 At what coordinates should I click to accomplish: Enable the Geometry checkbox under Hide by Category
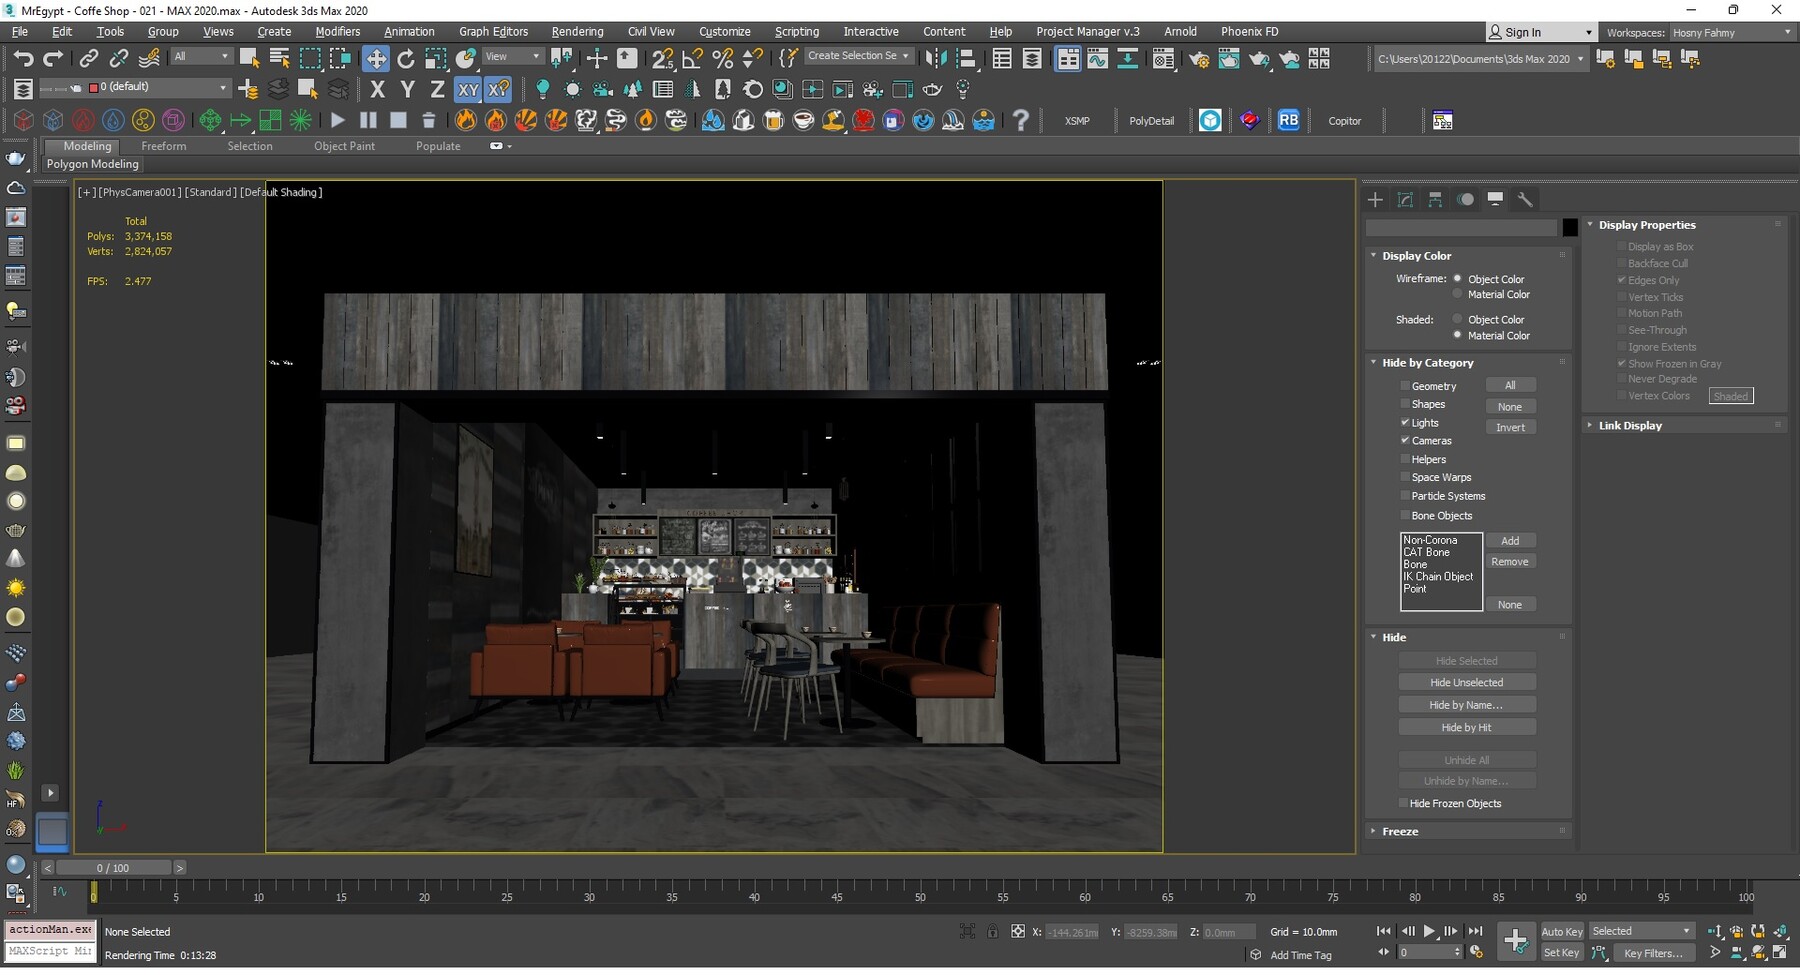[x=1406, y=385]
